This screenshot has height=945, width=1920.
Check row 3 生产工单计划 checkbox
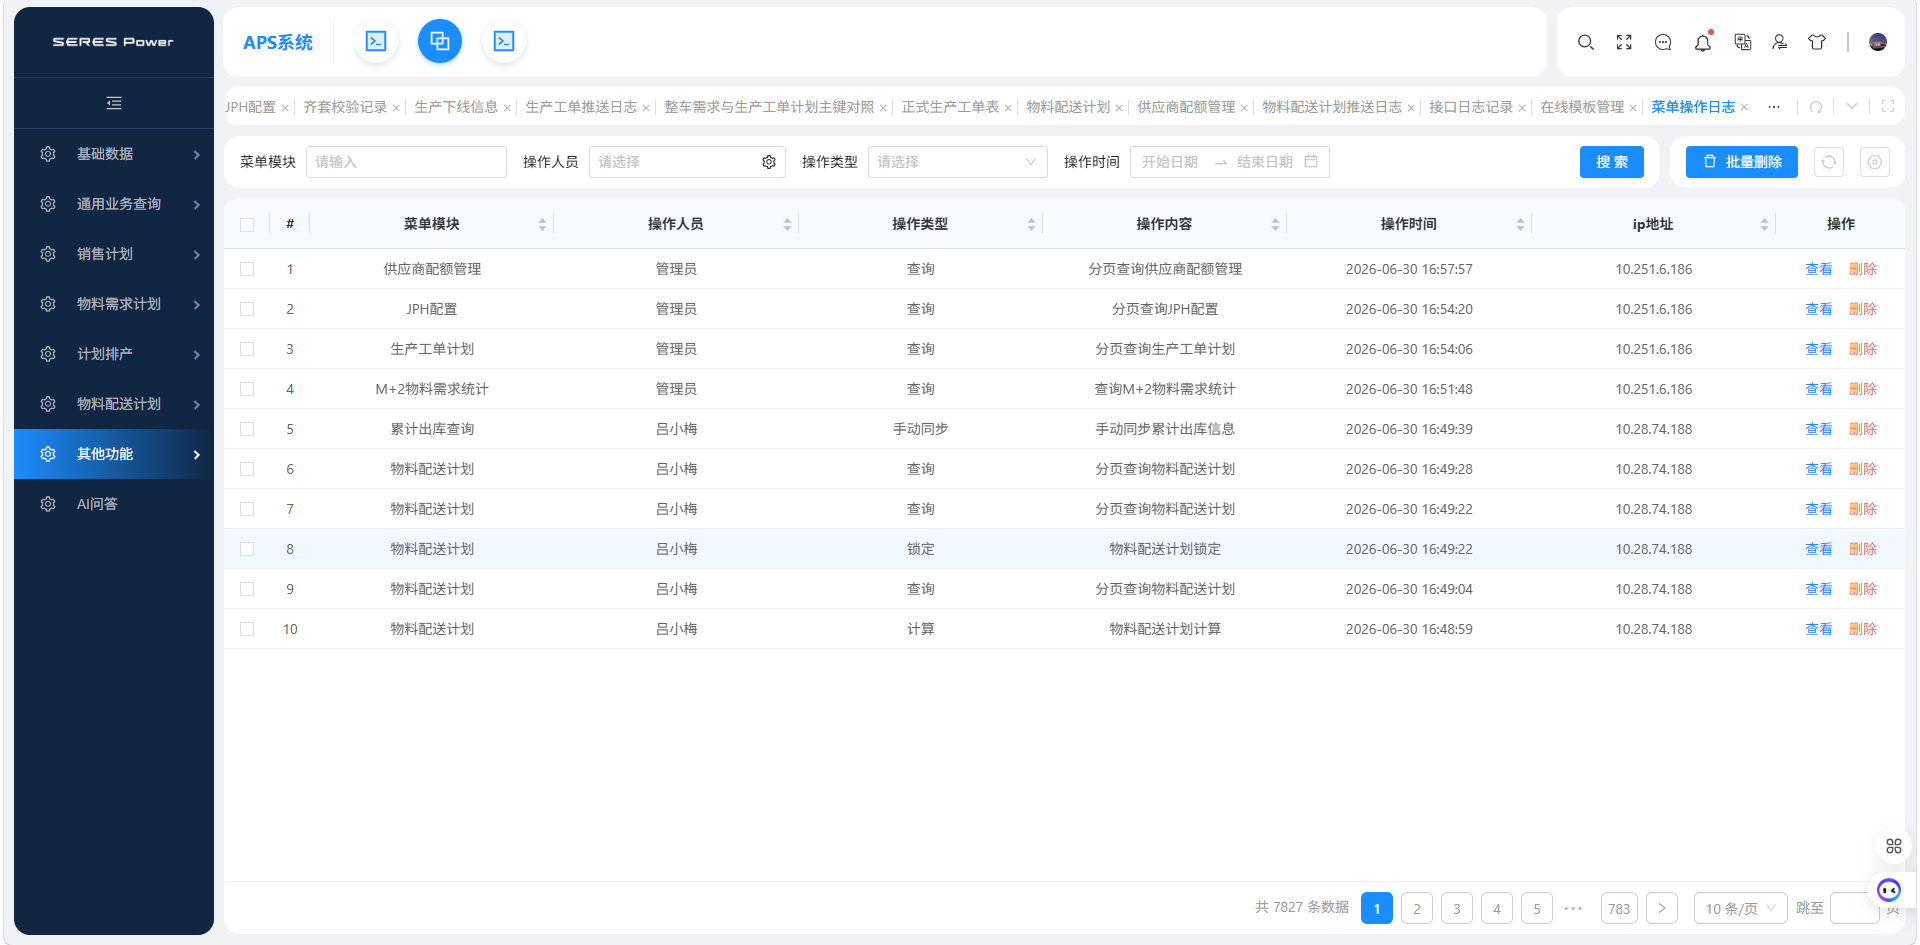[x=247, y=349]
